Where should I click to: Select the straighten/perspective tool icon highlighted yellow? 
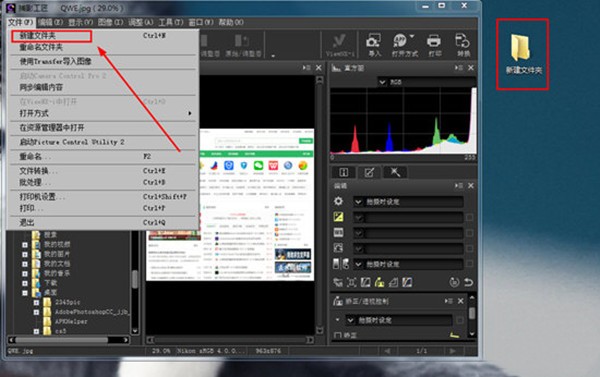click(379, 282)
